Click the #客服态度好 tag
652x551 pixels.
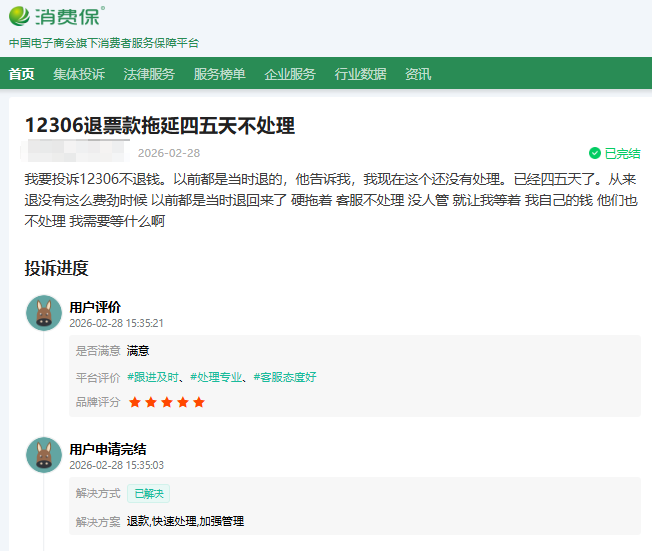tap(284, 377)
